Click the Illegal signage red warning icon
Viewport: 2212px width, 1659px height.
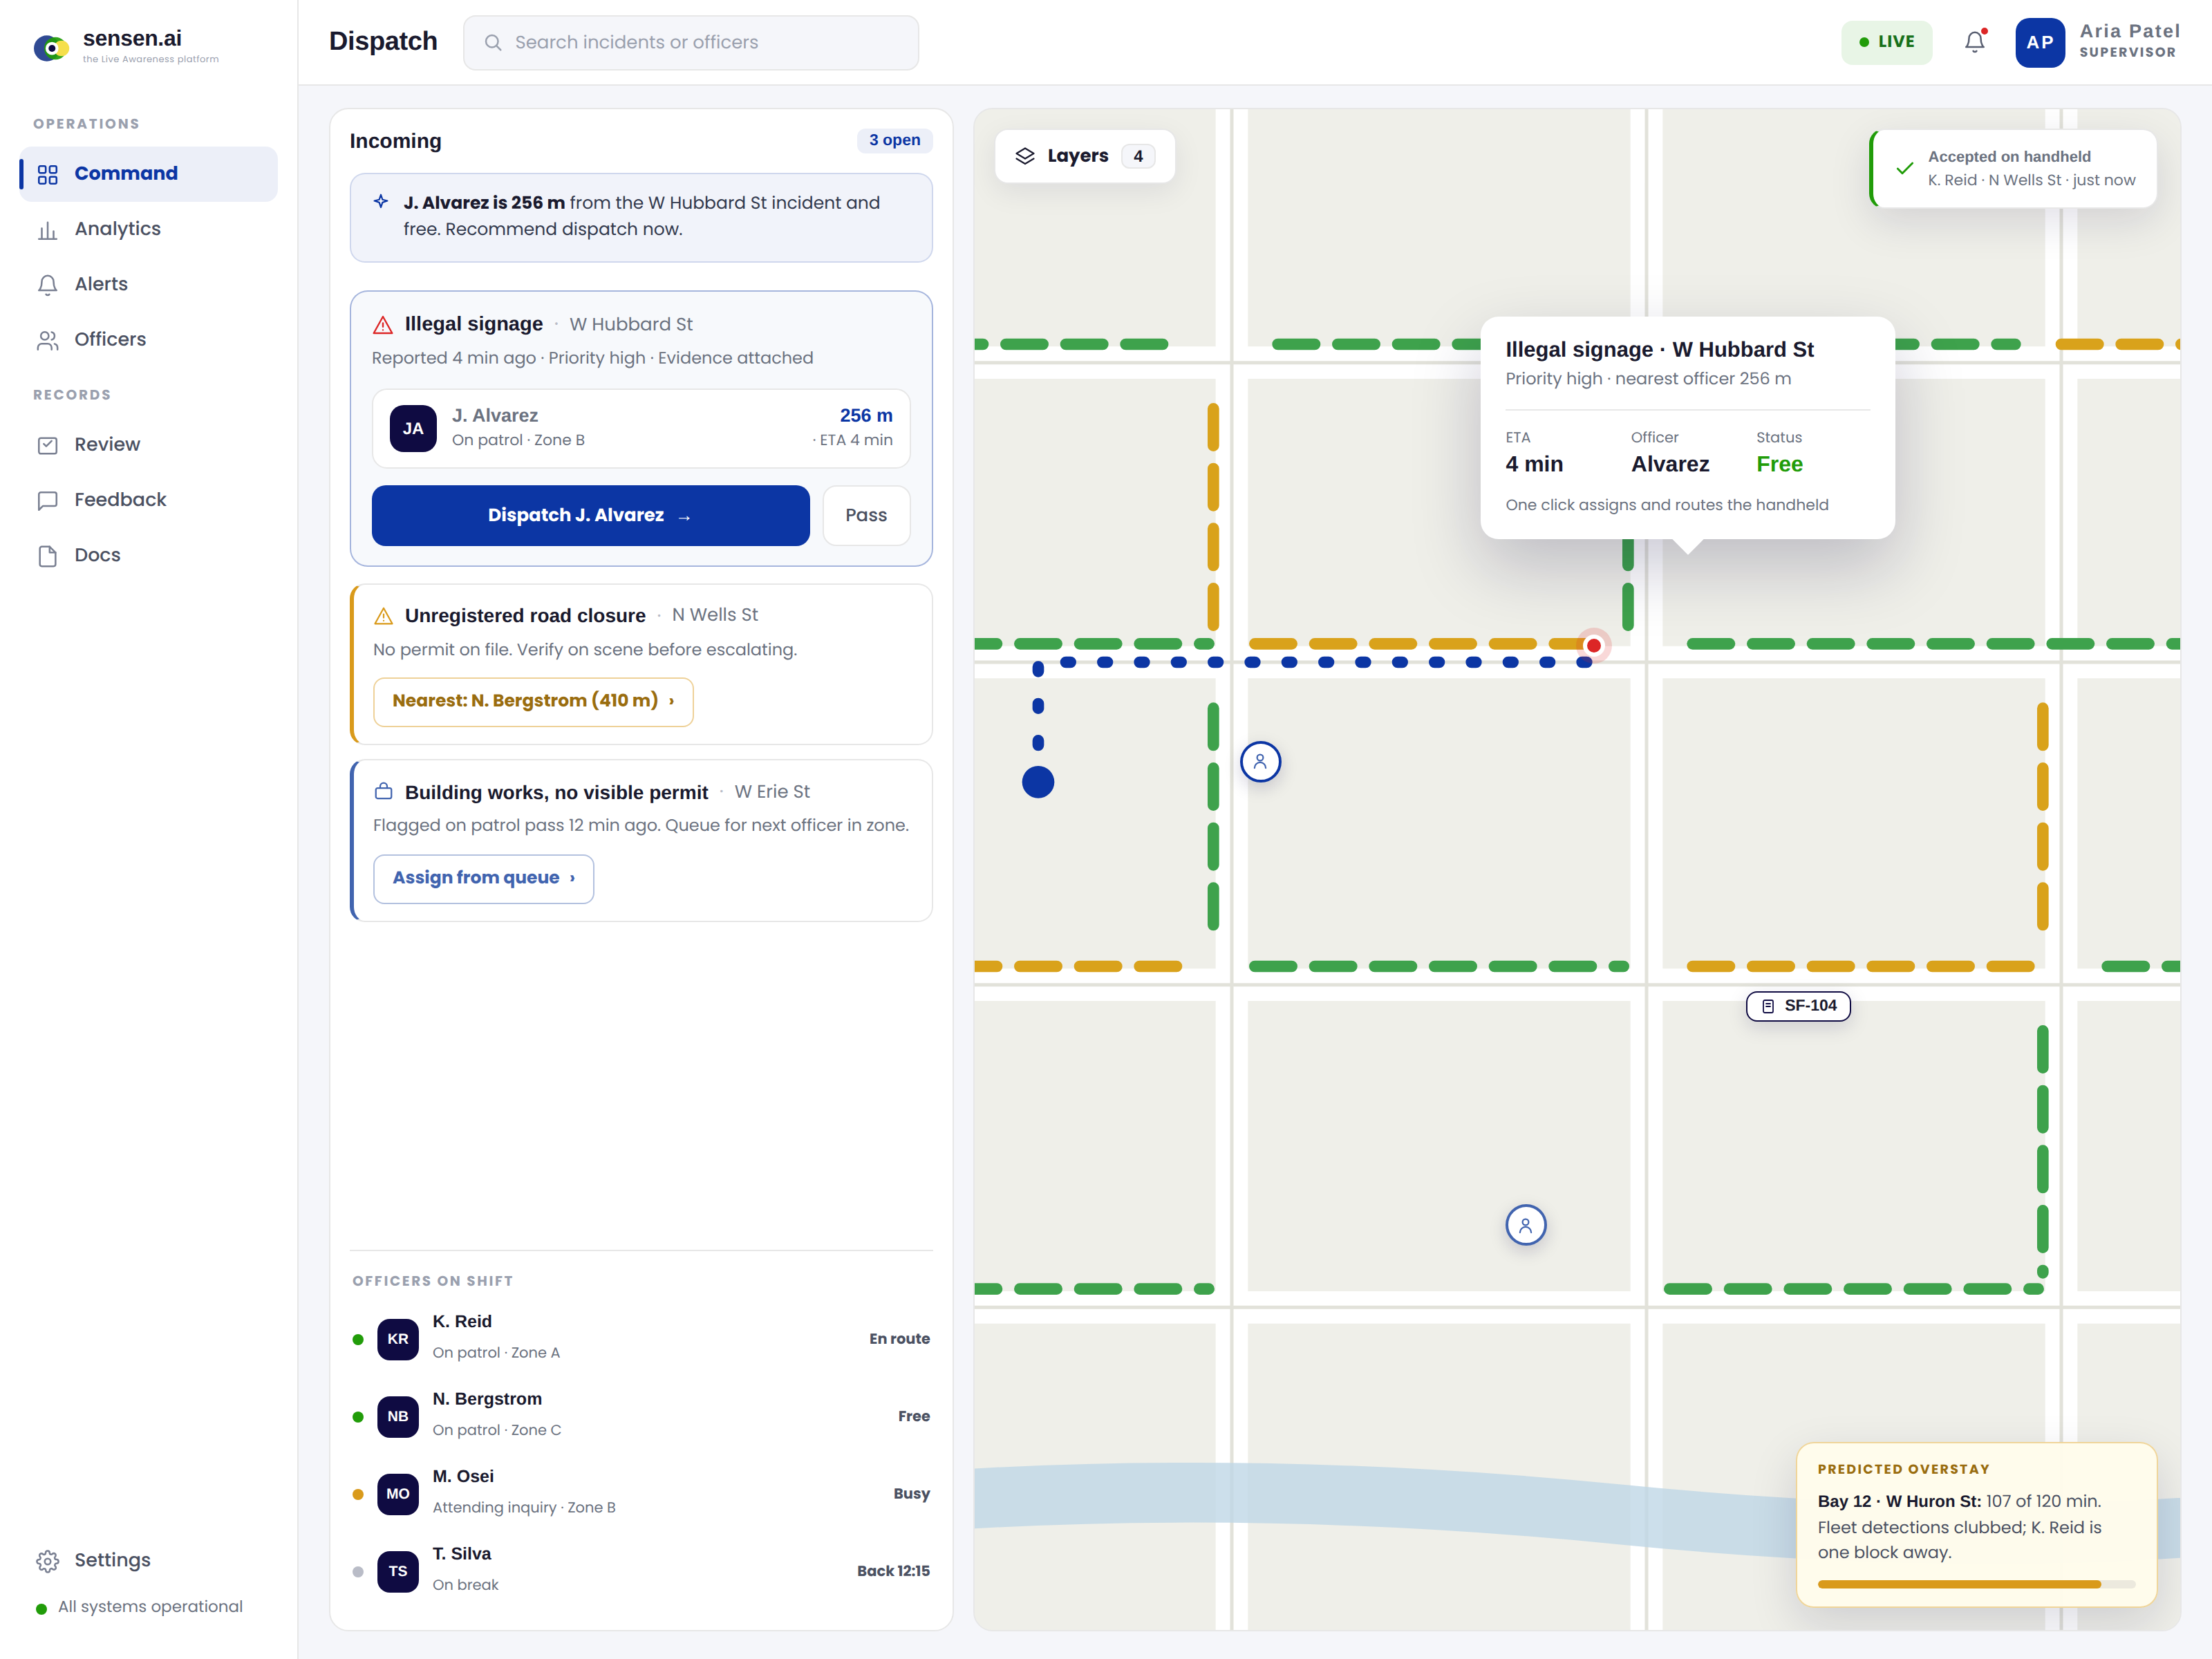click(x=383, y=325)
